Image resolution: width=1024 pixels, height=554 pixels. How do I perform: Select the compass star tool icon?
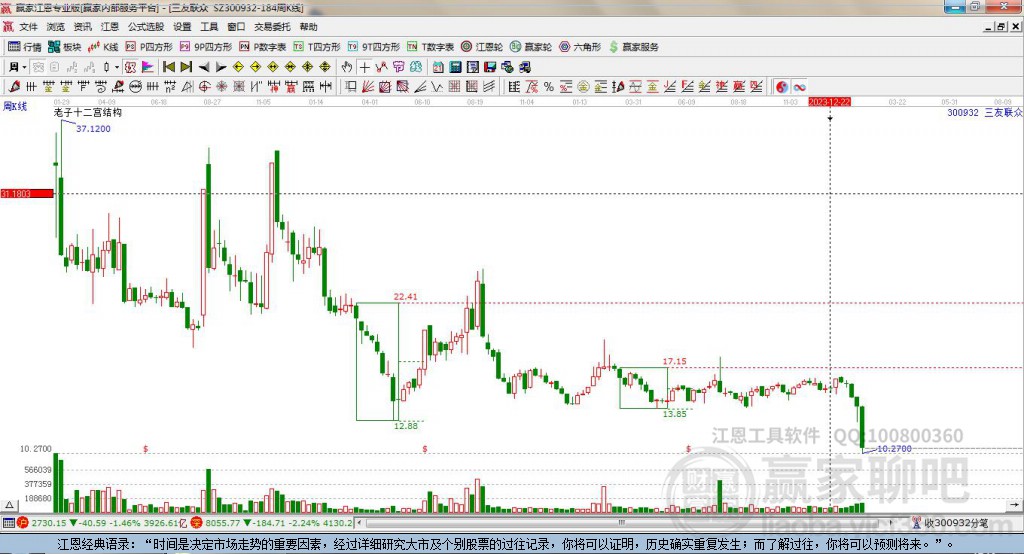tap(221, 86)
